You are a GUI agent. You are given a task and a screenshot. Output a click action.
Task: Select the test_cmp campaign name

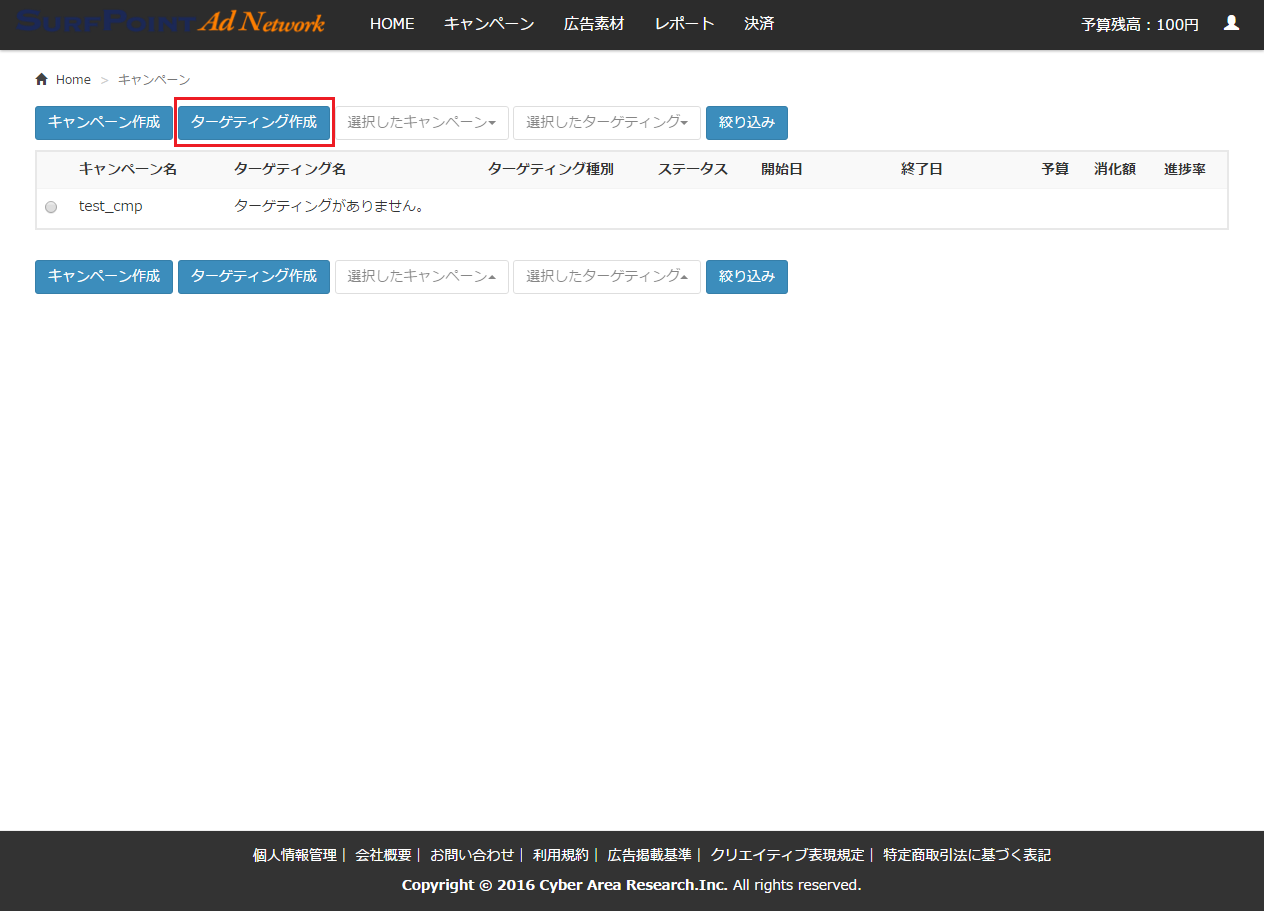pyautogui.click(x=110, y=207)
